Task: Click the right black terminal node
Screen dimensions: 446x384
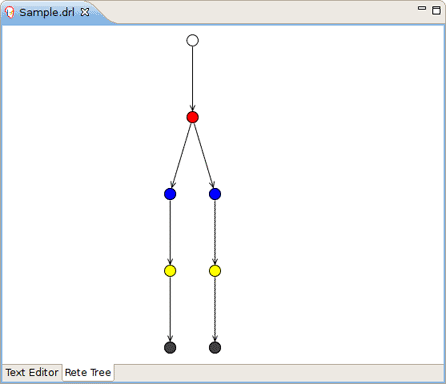Action: pyautogui.click(x=215, y=348)
